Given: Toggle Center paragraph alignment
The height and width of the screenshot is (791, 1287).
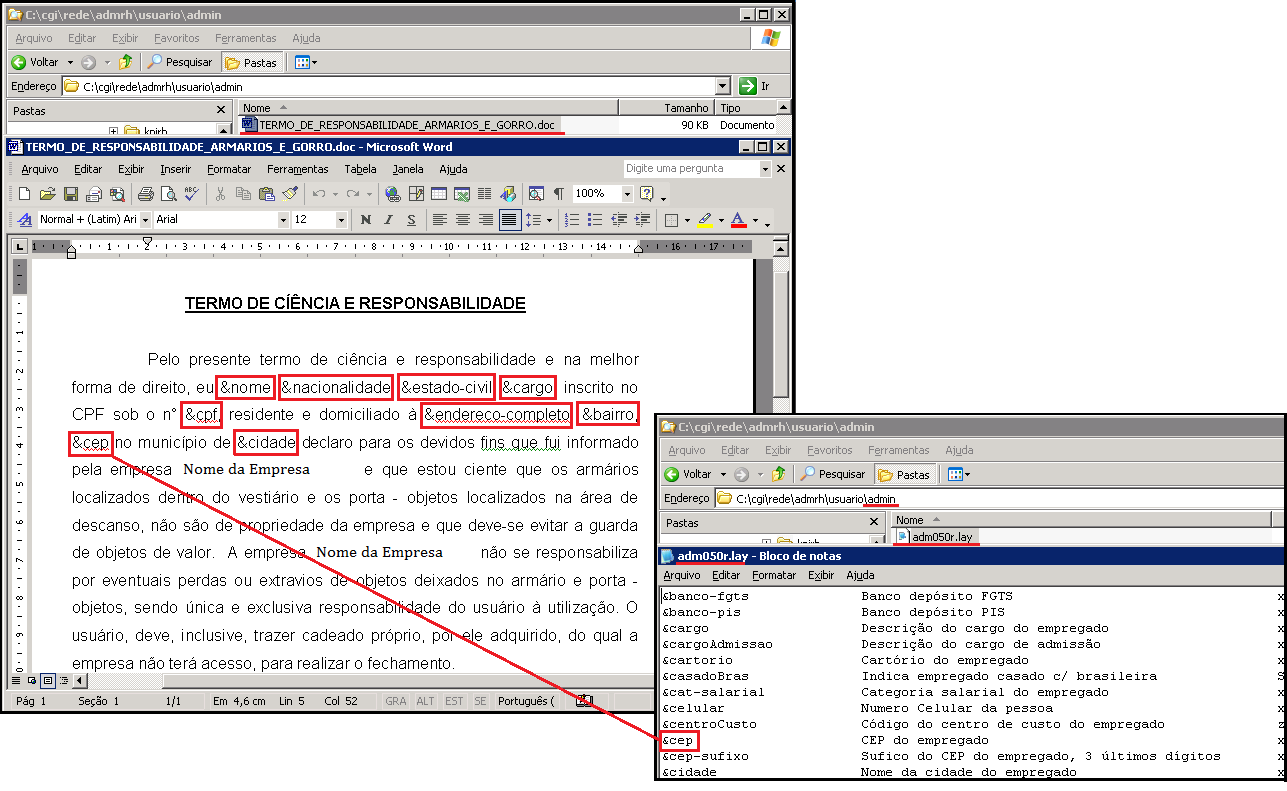Looking at the screenshot, I should [x=463, y=219].
